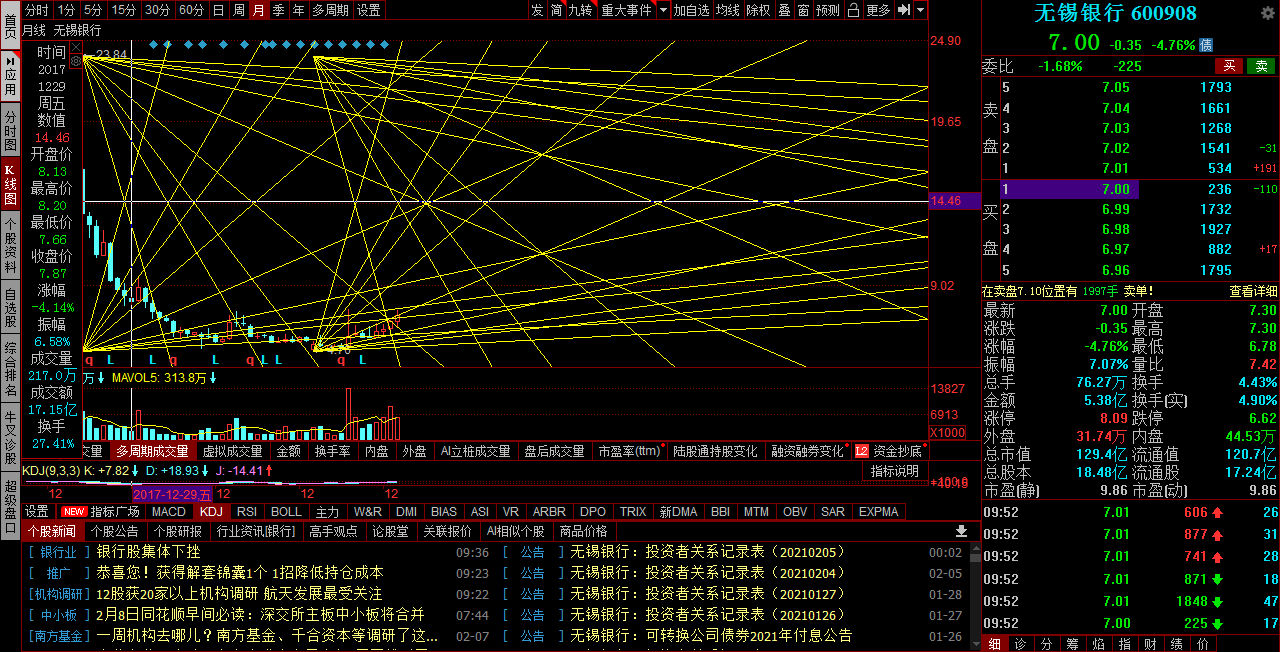Expand the last dropdown arrow in chart toolbar
Viewport: 1280px width, 652px height.
[x=920, y=10]
